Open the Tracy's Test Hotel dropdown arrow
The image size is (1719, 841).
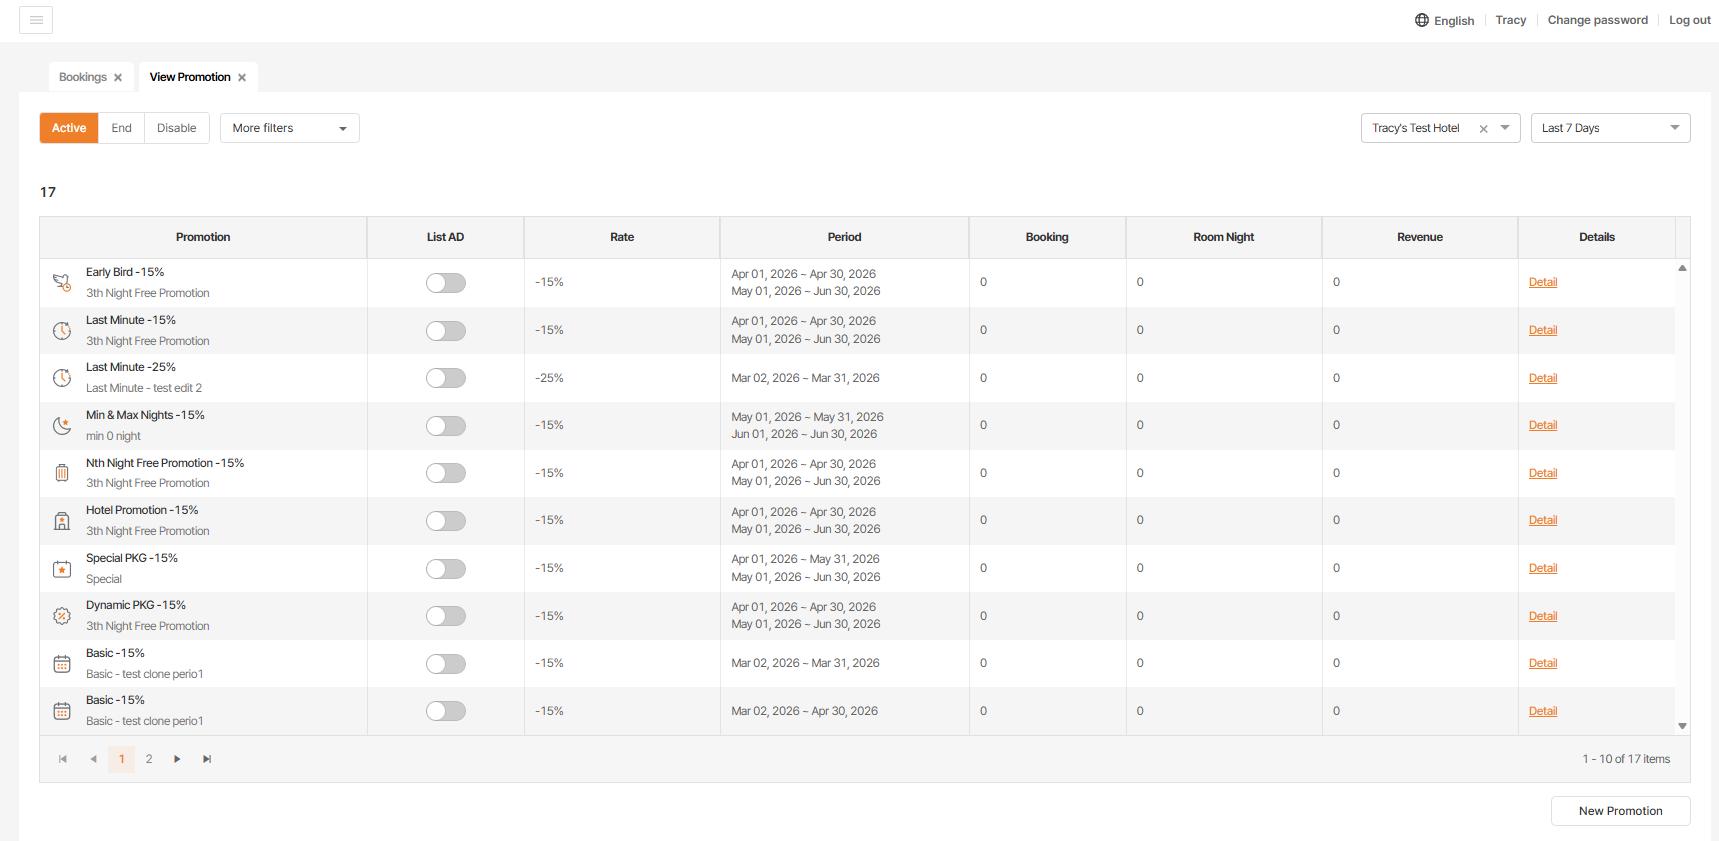(x=1505, y=128)
